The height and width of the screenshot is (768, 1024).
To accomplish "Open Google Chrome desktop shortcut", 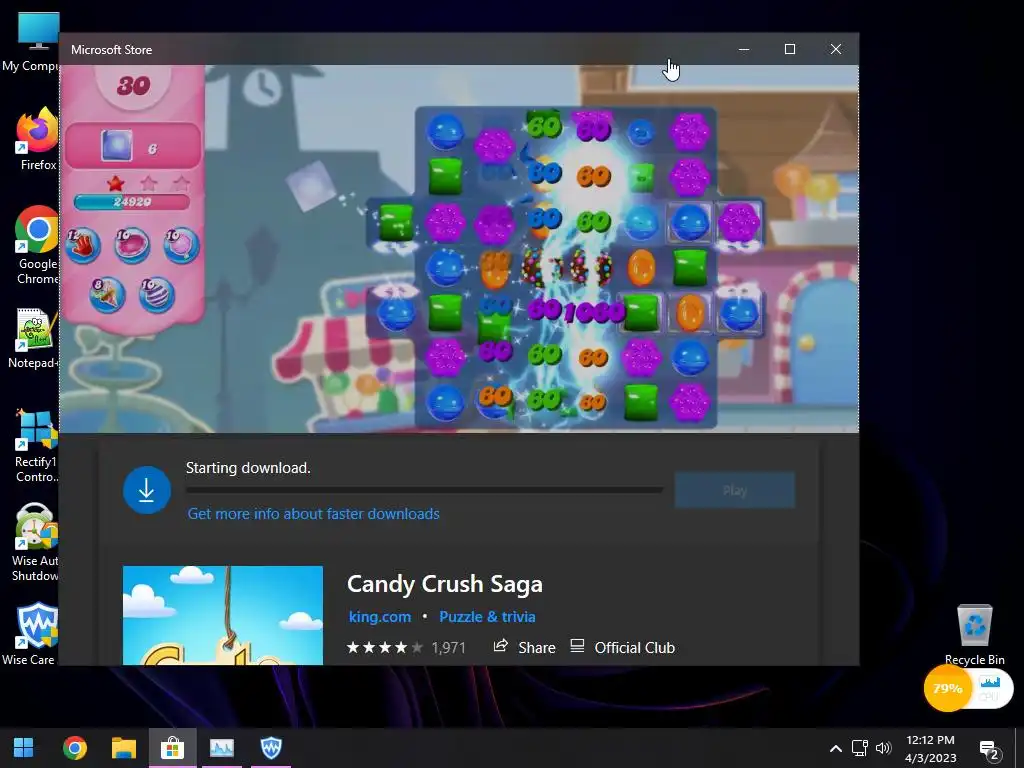I will [36, 245].
